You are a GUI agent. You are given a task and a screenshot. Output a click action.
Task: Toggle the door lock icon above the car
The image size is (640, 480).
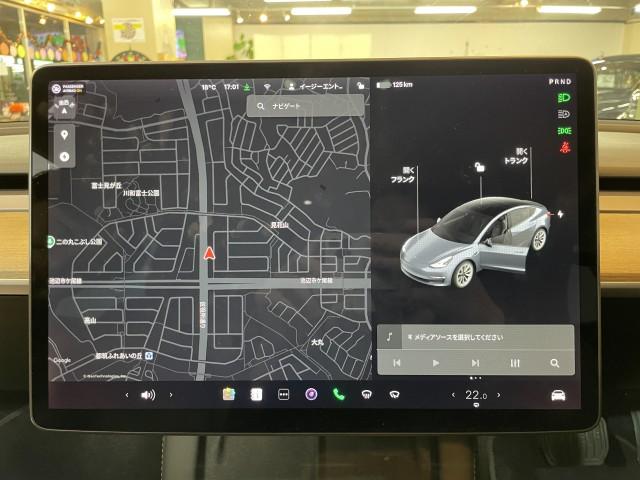click(x=481, y=167)
